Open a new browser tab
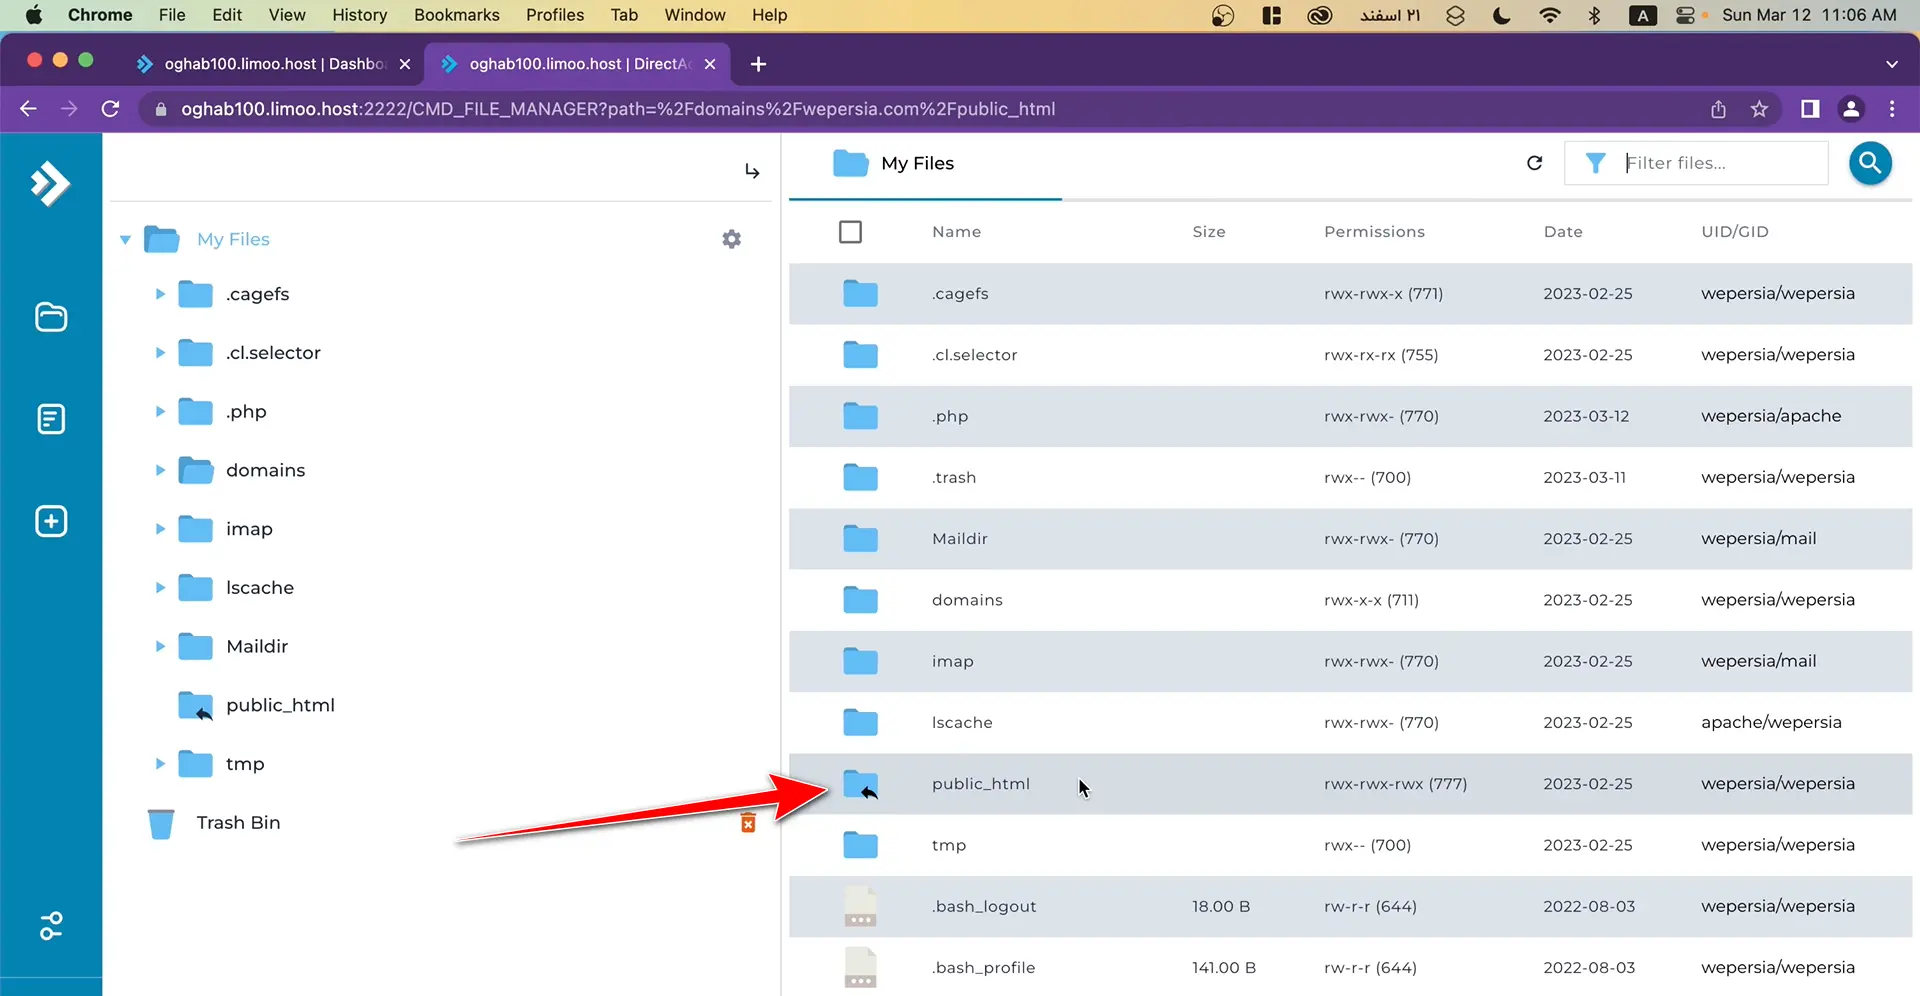Image resolution: width=1920 pixels, height=996 pixels. click(758, 64)
